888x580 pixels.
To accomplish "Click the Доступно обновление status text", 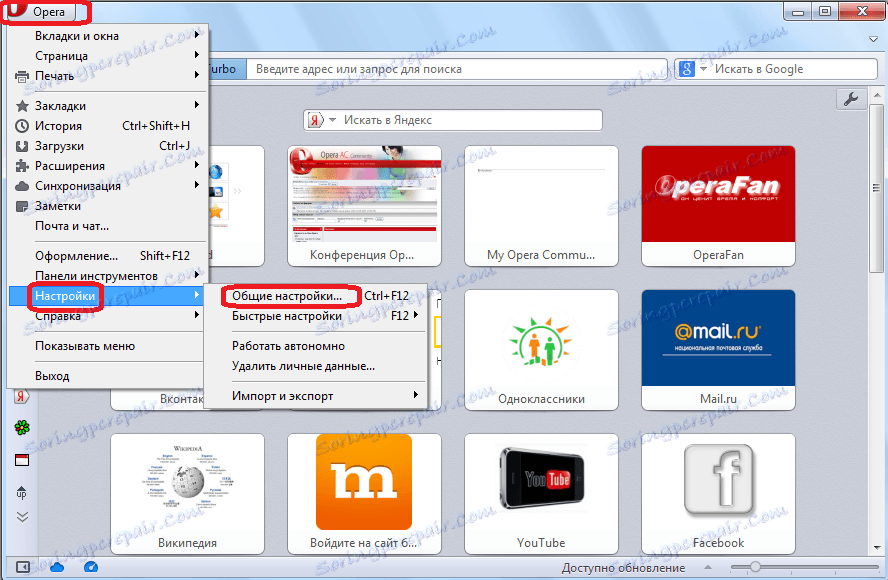I will pyautogui.click(x=623, y=568).
